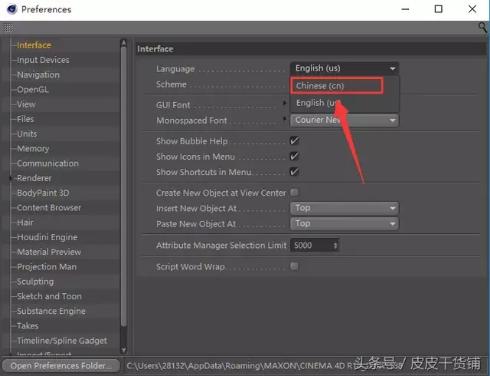The image size is (490, 376).
Task: Select Sketch and Toon category
Action: 49,296
